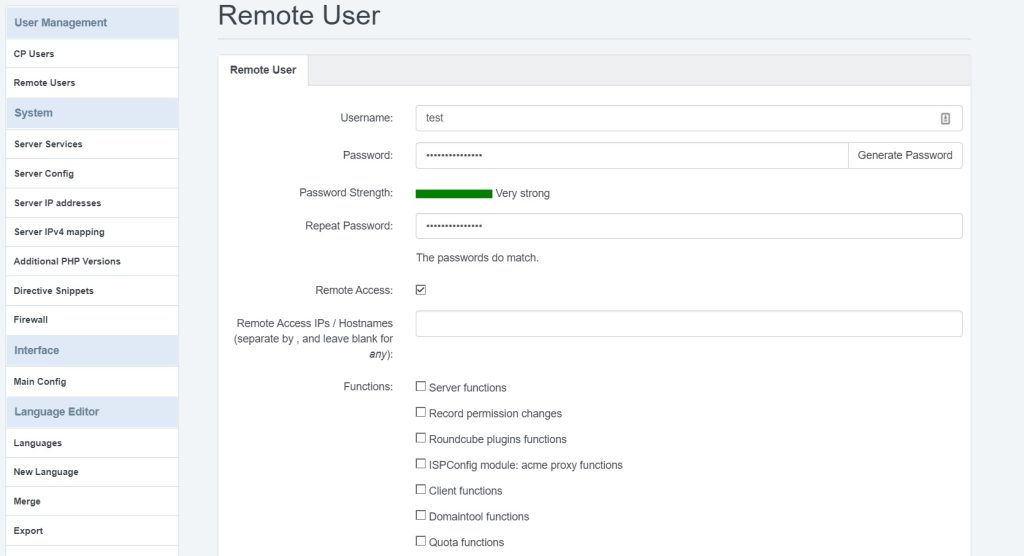This screenshot has width=1024, height=556.
Task: Enable ISPConfig acme proxy functions checkbox
Action: [x=421, y=464]
